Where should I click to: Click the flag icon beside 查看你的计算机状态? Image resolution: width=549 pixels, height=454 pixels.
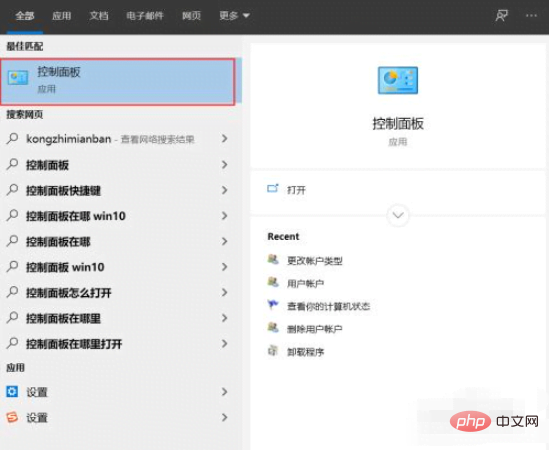point(273,305)
